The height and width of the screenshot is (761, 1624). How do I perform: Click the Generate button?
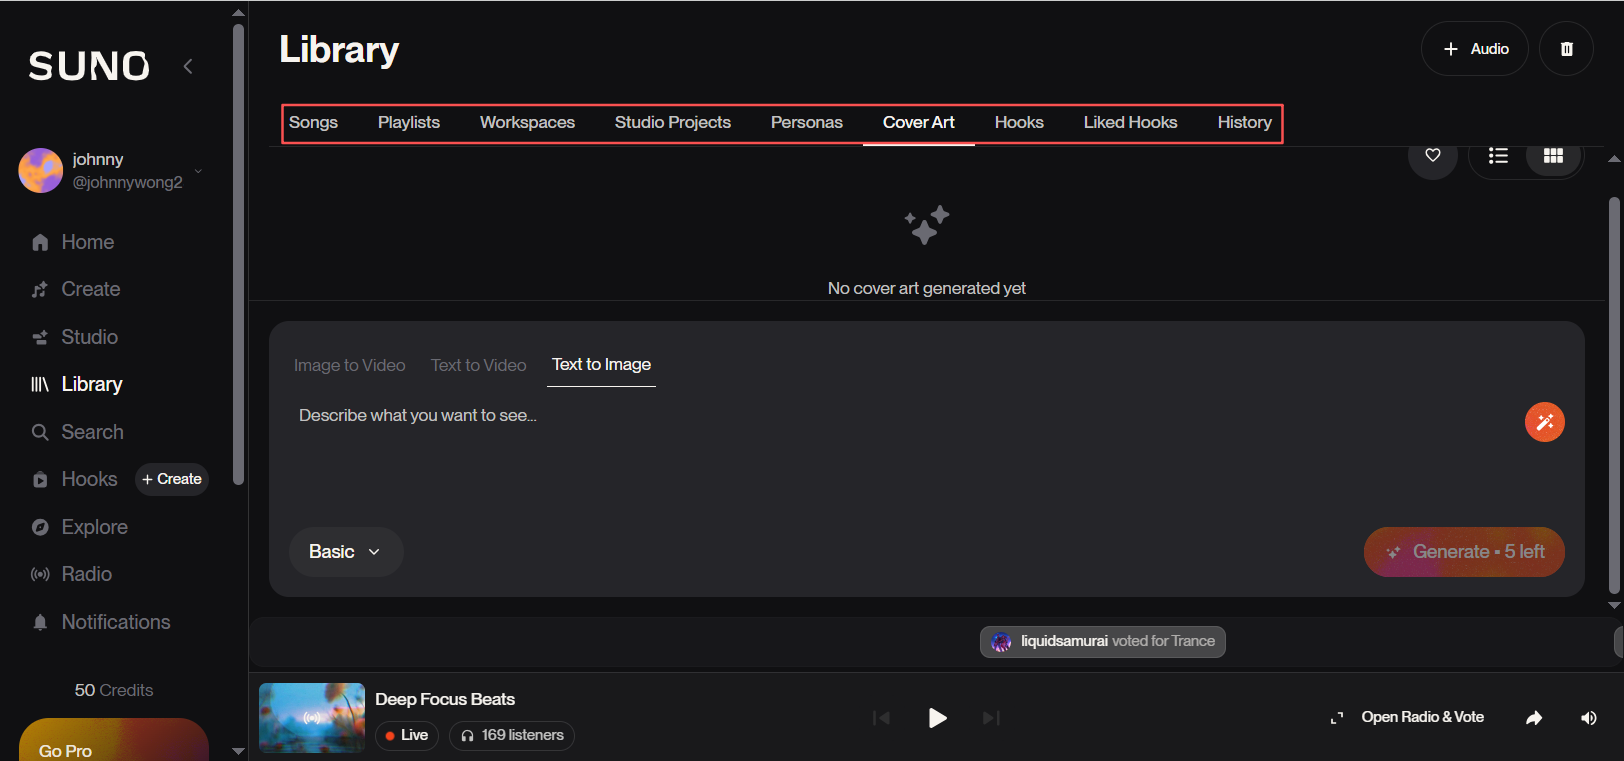point(1464,552)
